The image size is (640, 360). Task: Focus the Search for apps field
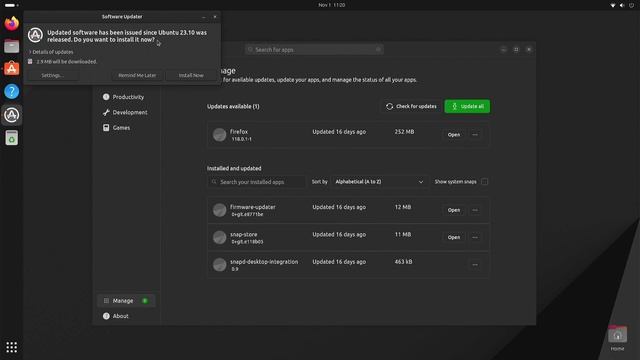click(x=314, y=49)
